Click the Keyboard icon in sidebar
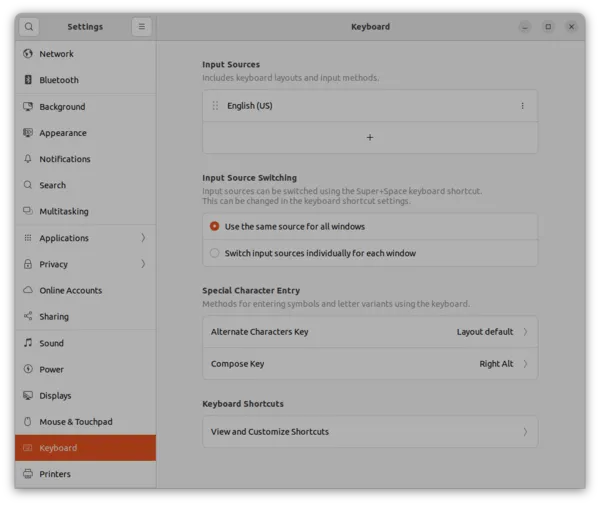 (28, 448)
